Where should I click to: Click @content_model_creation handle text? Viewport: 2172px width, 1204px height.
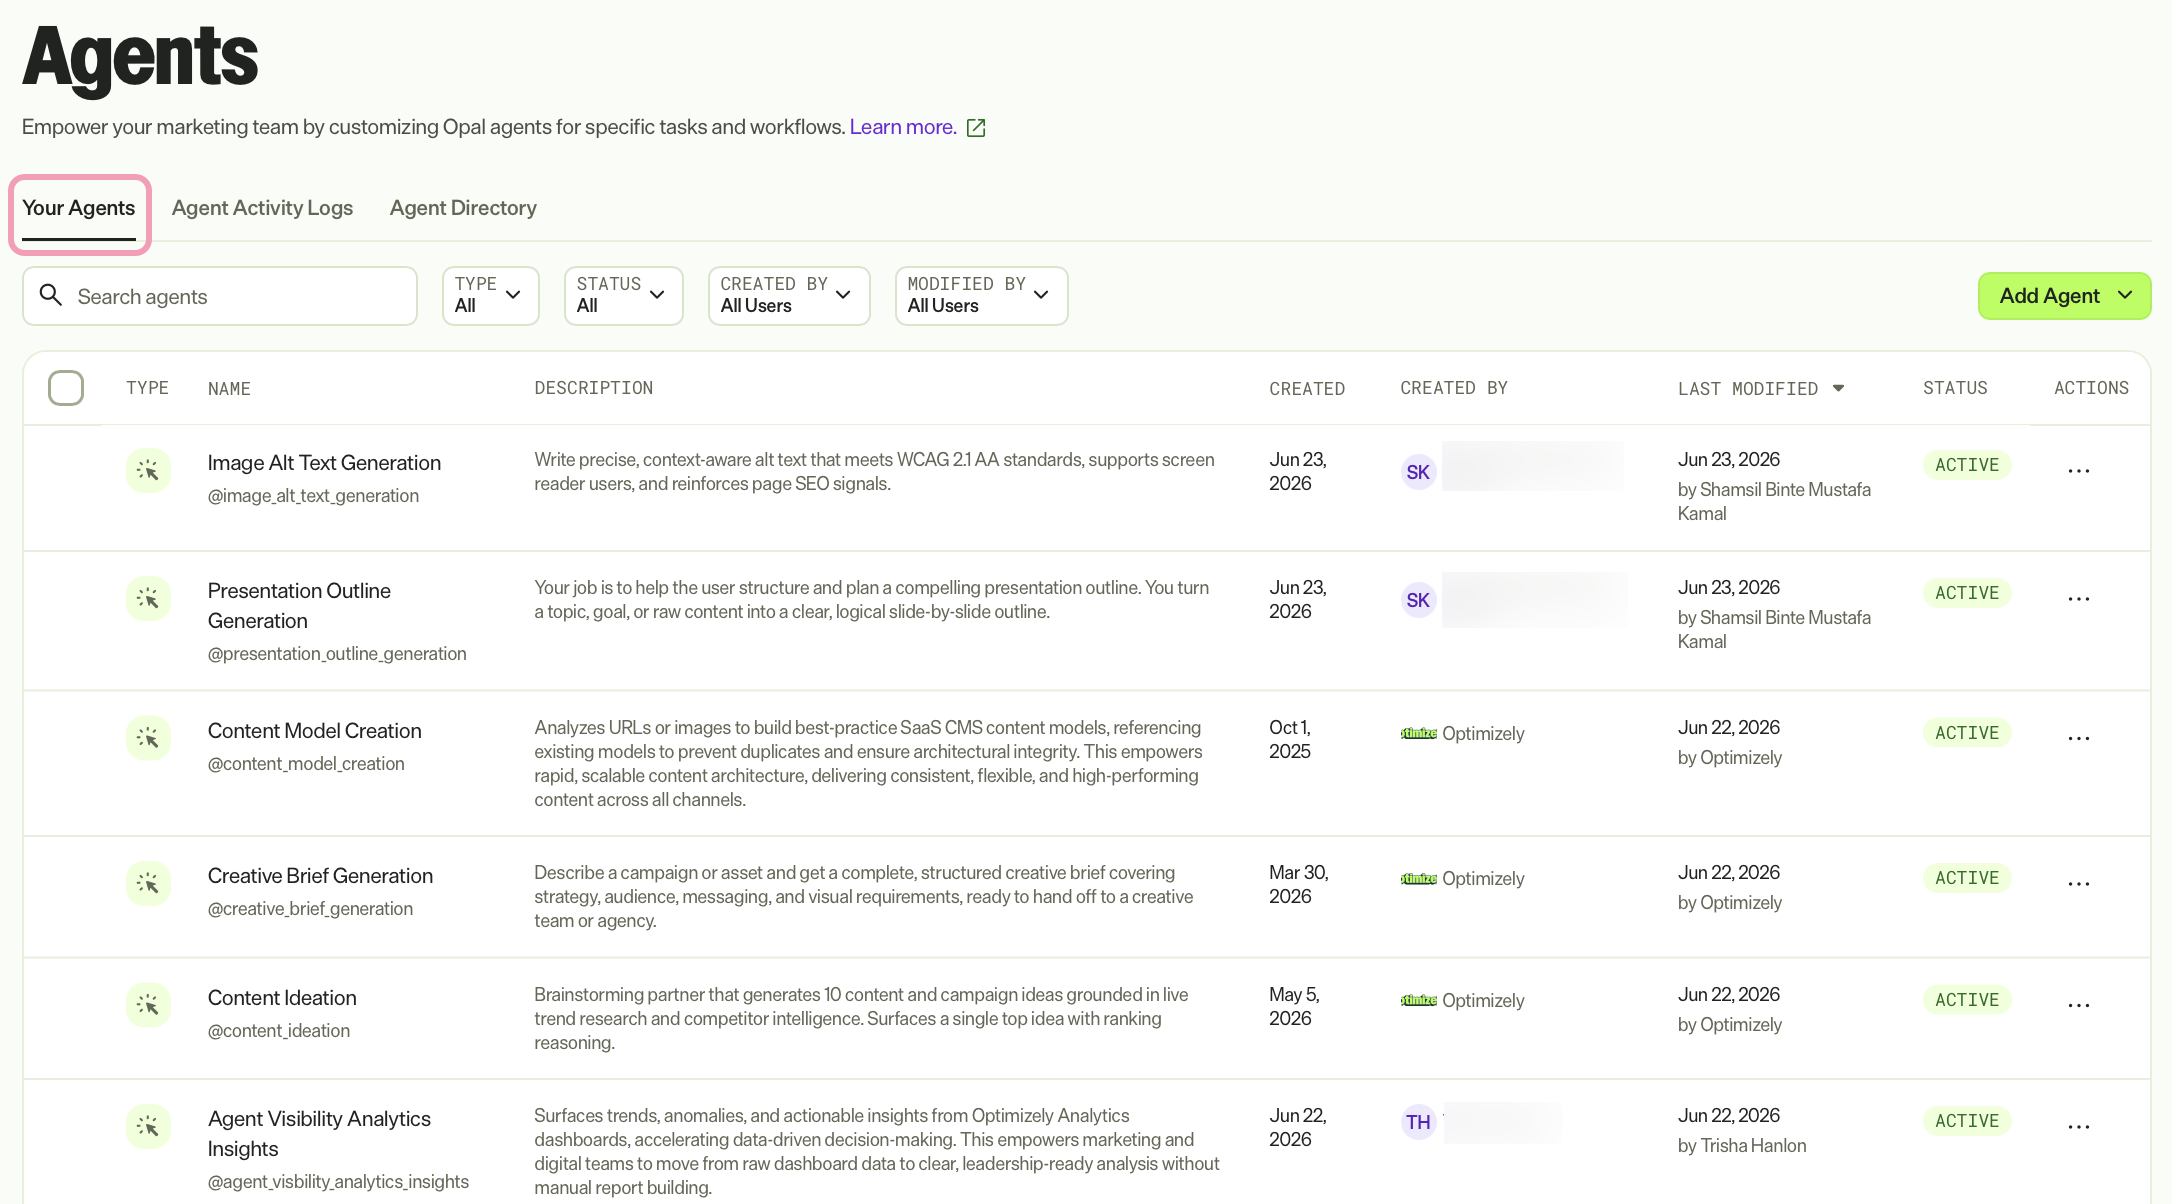point(306,764)
